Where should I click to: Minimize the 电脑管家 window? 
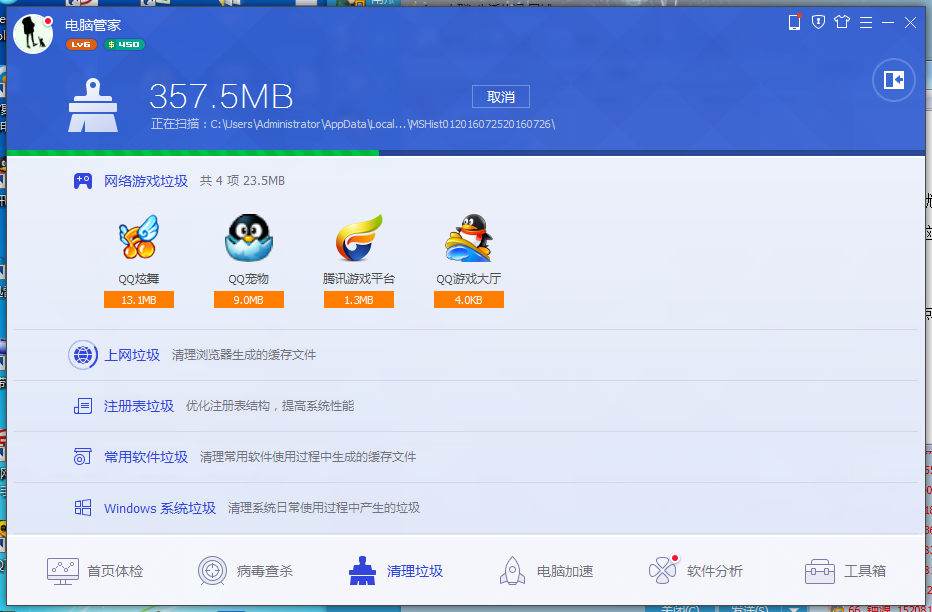pyautogui.click(x=888, y=23)
